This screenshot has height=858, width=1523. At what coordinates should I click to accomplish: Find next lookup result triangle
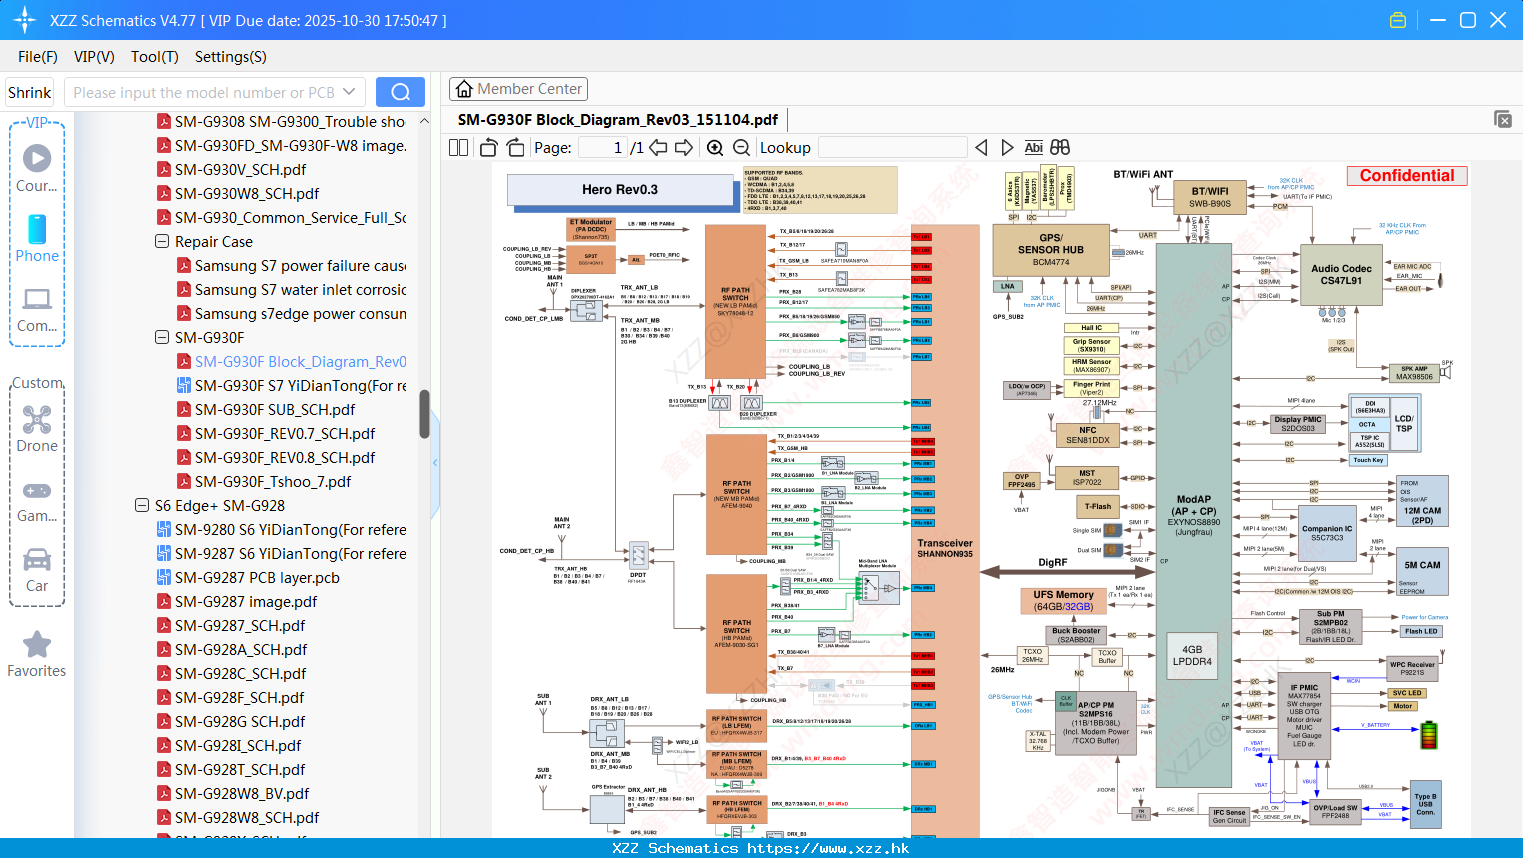(x=1007, y=147)
